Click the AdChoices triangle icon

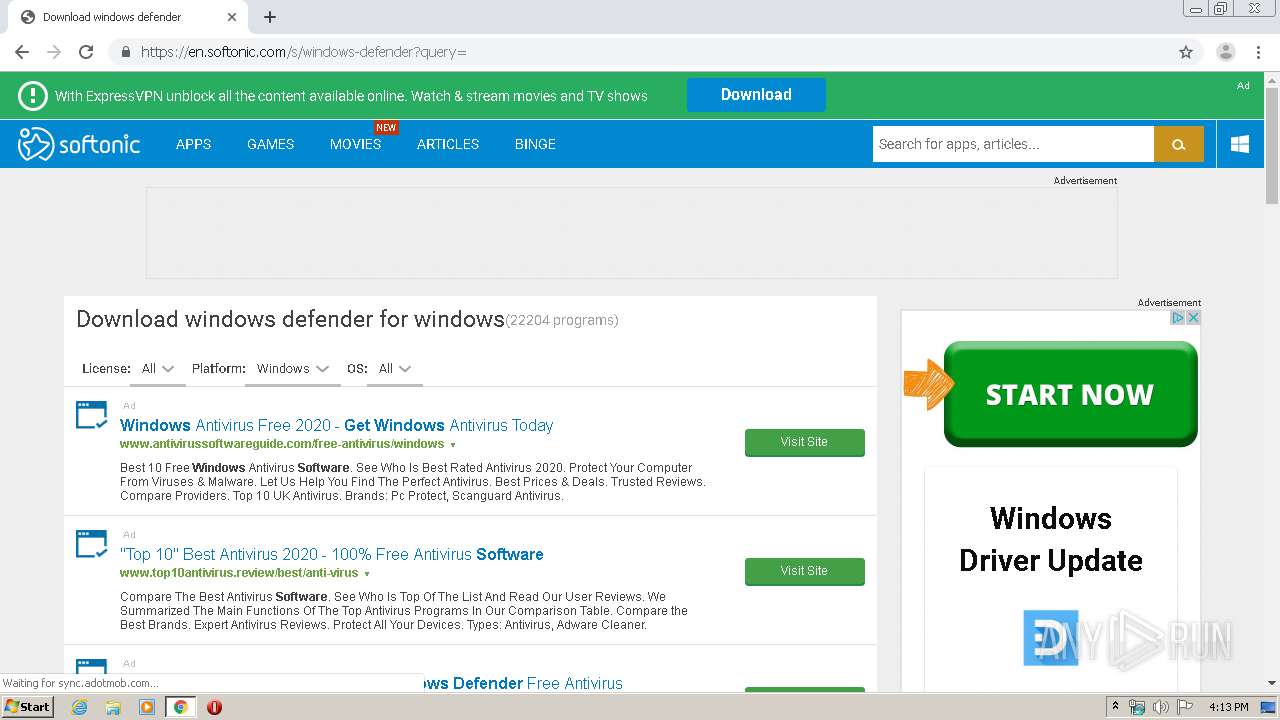click(x=1178, y=318)
